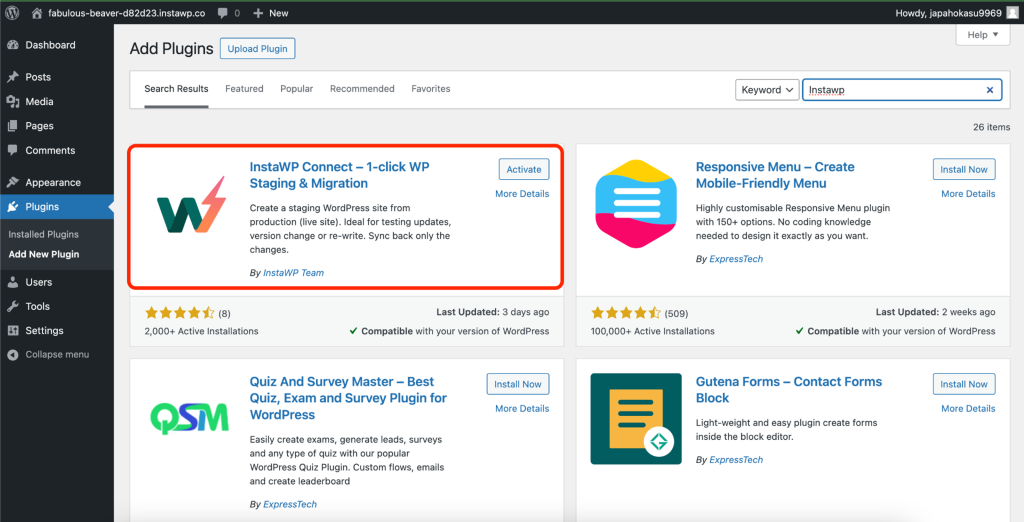This screenshot has width=1024, height=522.
Task: Open the Keyword search type dropdown
Action: [767, 90]
